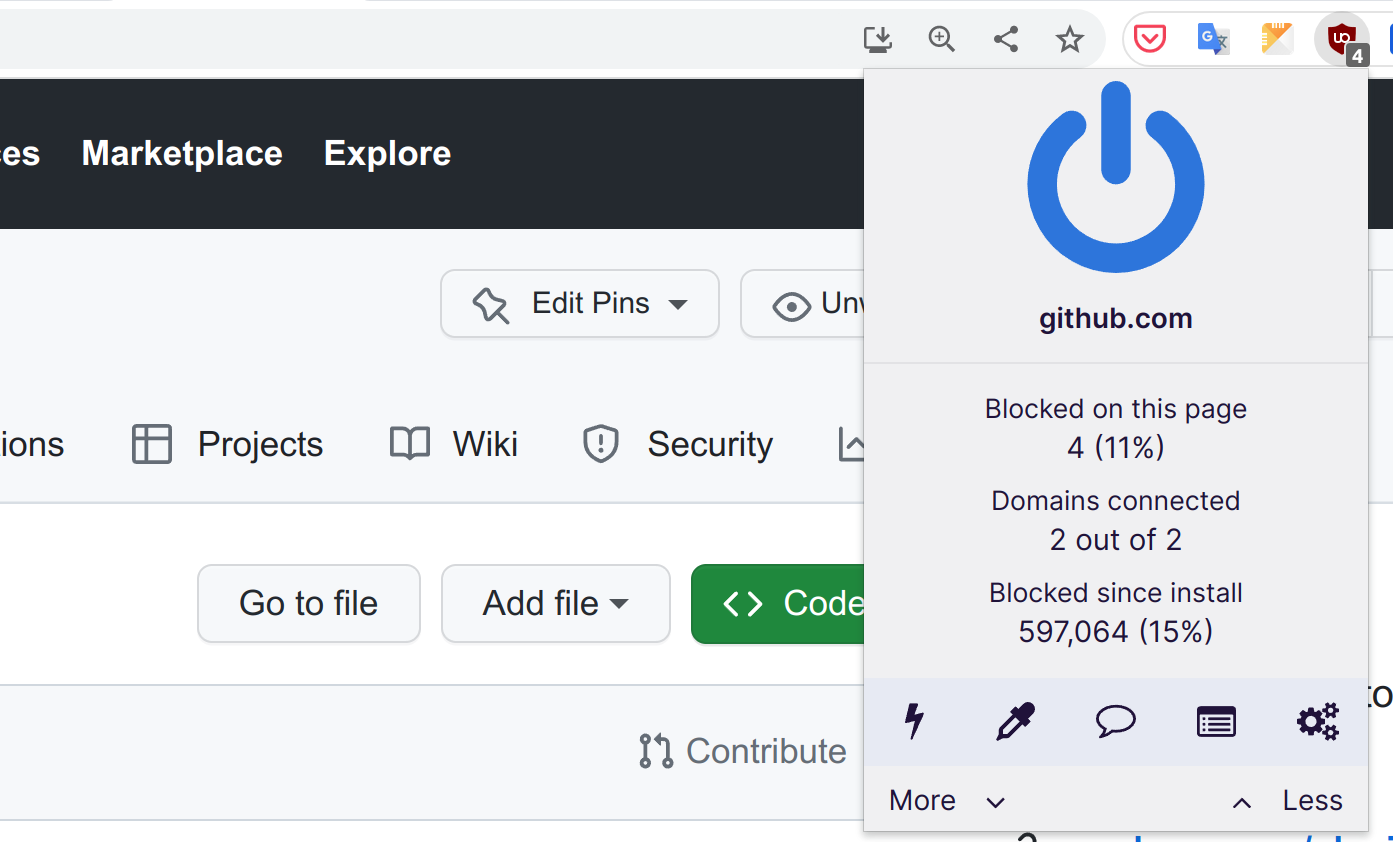Collapse popup with Less option
1393x842 pixels.
[1288, 801]
